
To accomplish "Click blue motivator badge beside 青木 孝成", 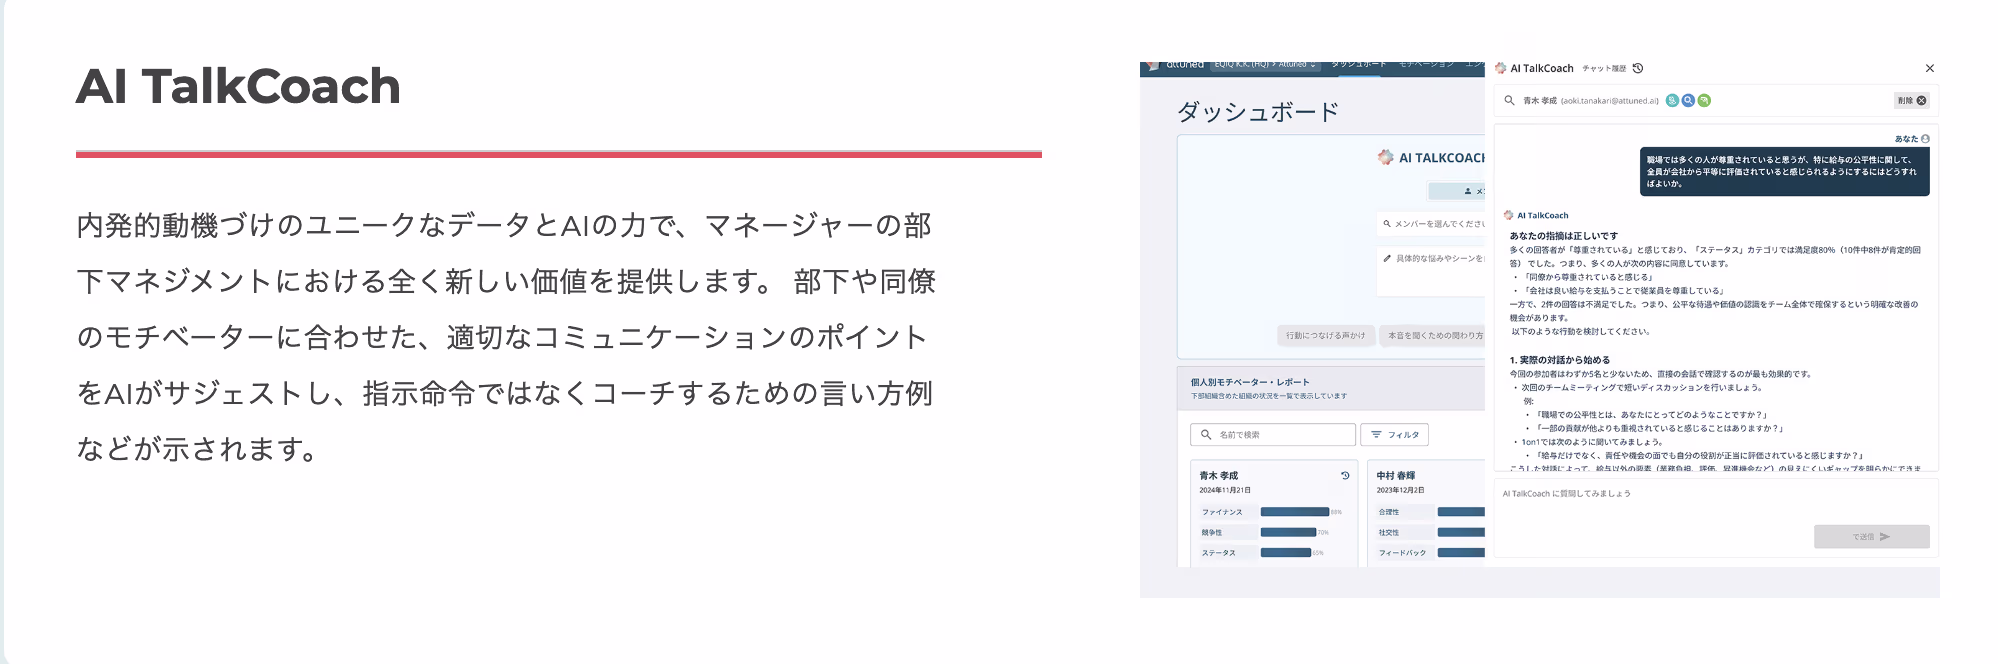I will [1688, 100].
